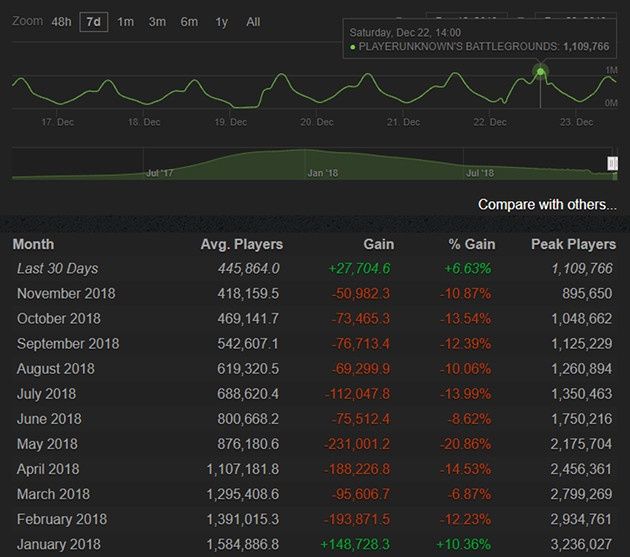Screen dimensions: 630x557
Task: Click the 1,109,766 peak players table value
Action: pyautogui.click(x=582, y=268)
